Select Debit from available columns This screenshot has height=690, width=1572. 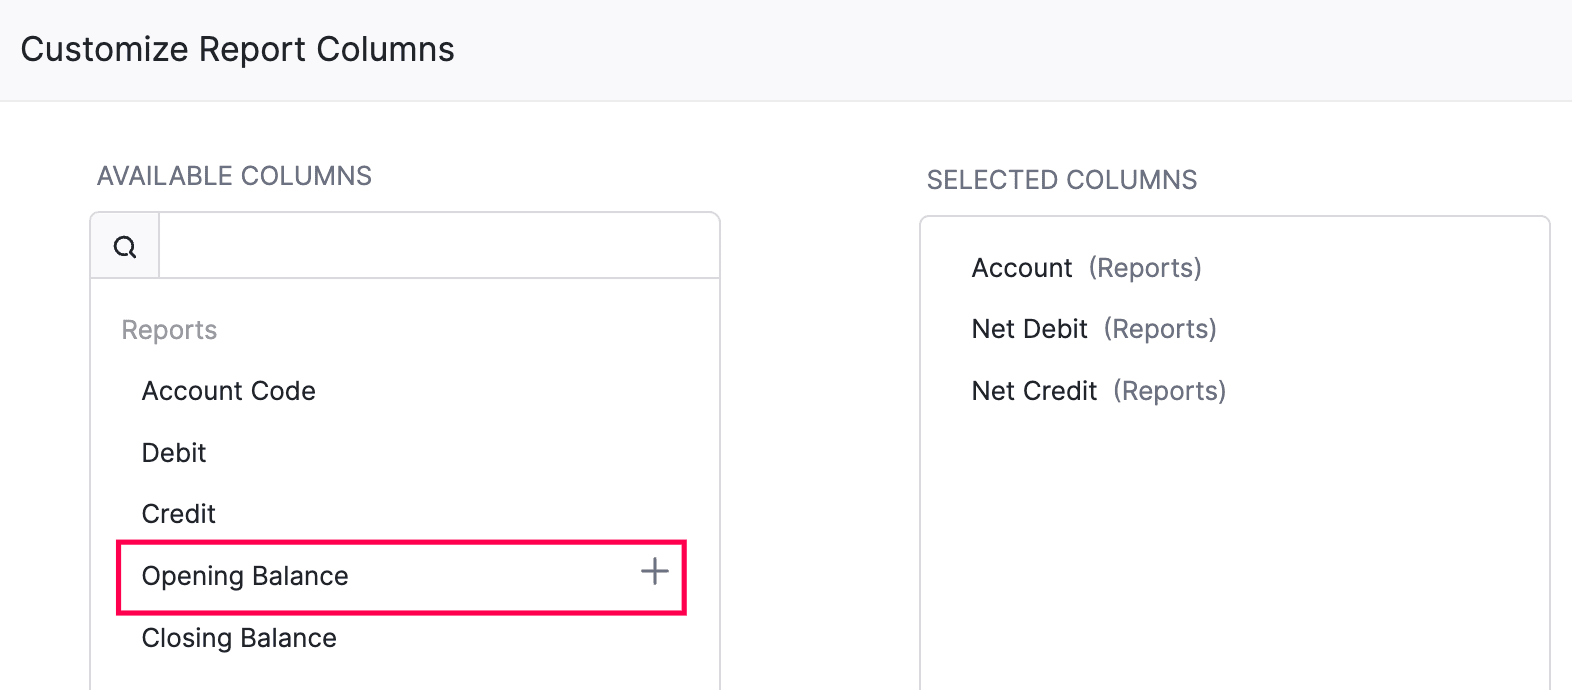coord(173,452)
